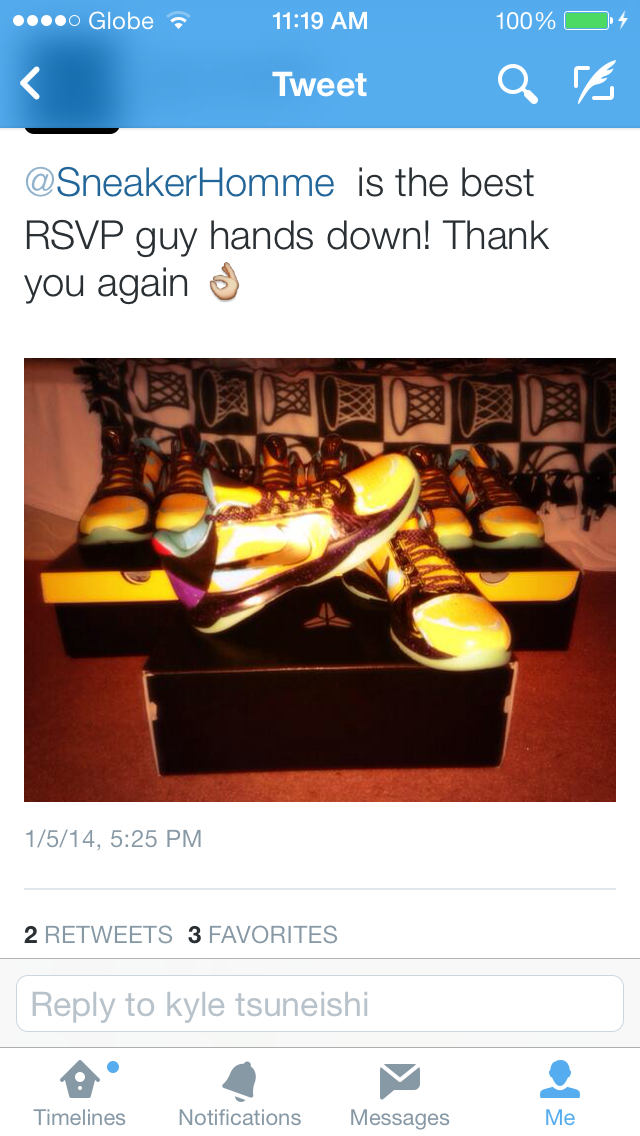The image size is (640, 1136).
Task: Tap the 11:19 AM status bar clock
Action: click(x=320, y=21)
